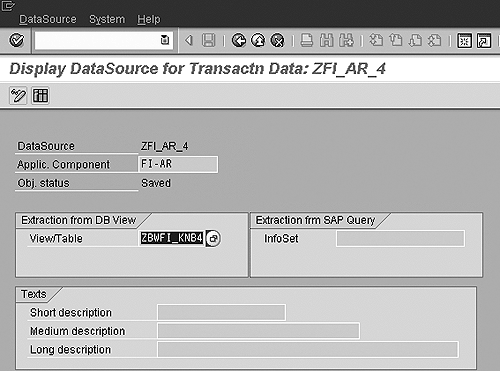500x371 pixels.
Task: Open the command field history dropdown
Action: click(x=165, y=40)
